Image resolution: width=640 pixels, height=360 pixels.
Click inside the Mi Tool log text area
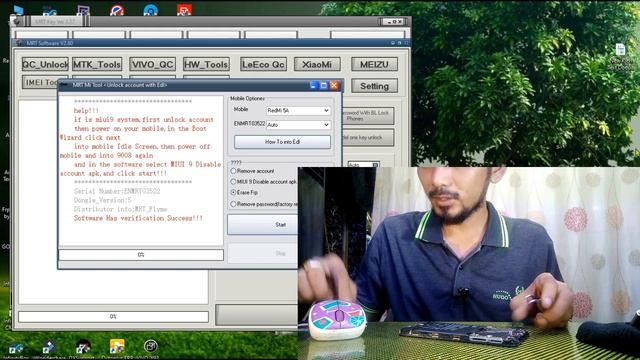[x=141, y=171]
